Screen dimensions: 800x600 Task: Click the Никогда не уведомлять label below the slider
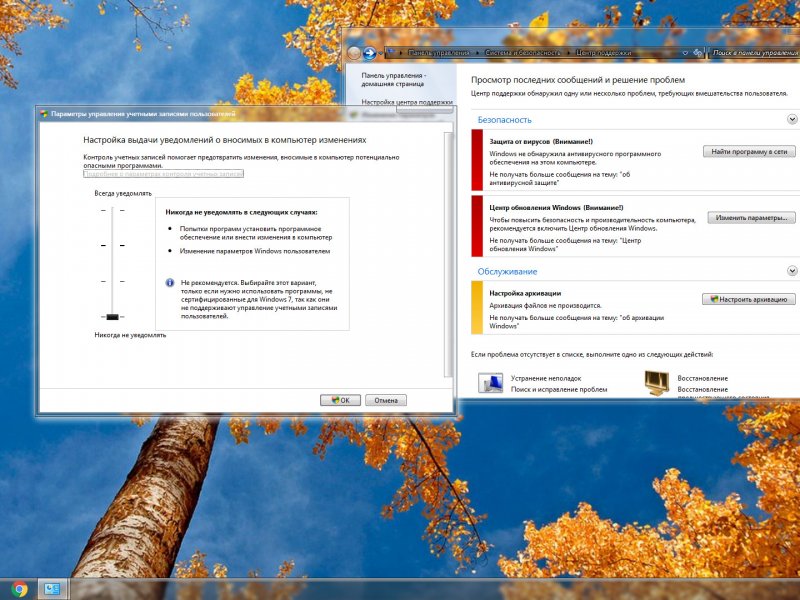(x=130, y=335)
